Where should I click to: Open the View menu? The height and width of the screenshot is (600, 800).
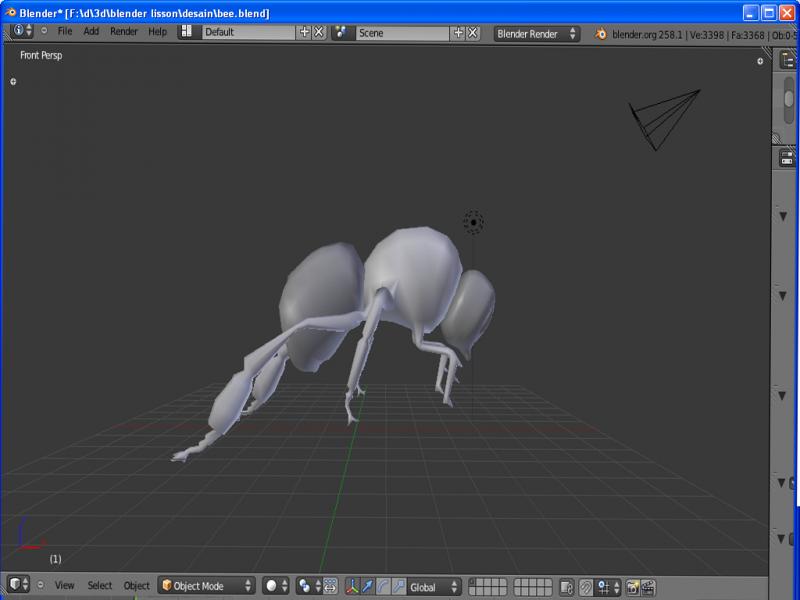click(65, 585)
